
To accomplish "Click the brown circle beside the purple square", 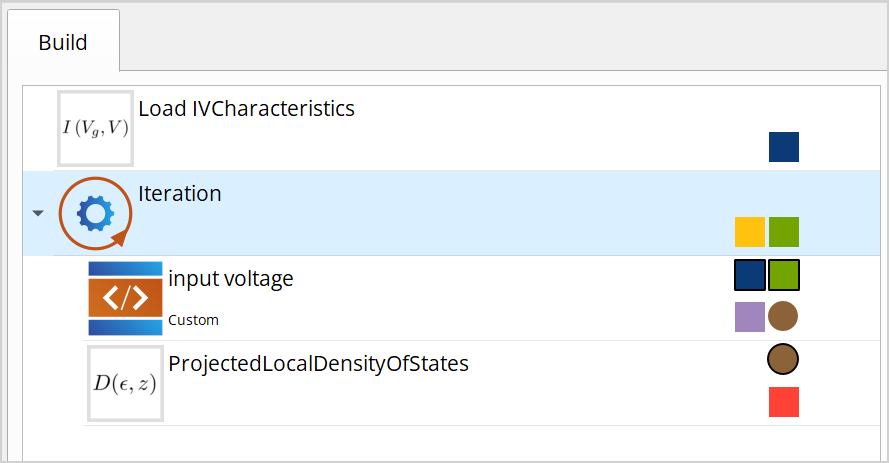I will 783,317.
